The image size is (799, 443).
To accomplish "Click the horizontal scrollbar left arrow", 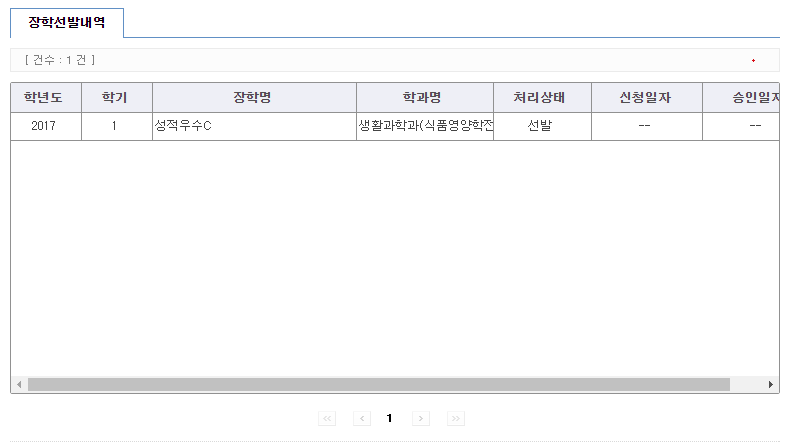I will click(19, 384).
